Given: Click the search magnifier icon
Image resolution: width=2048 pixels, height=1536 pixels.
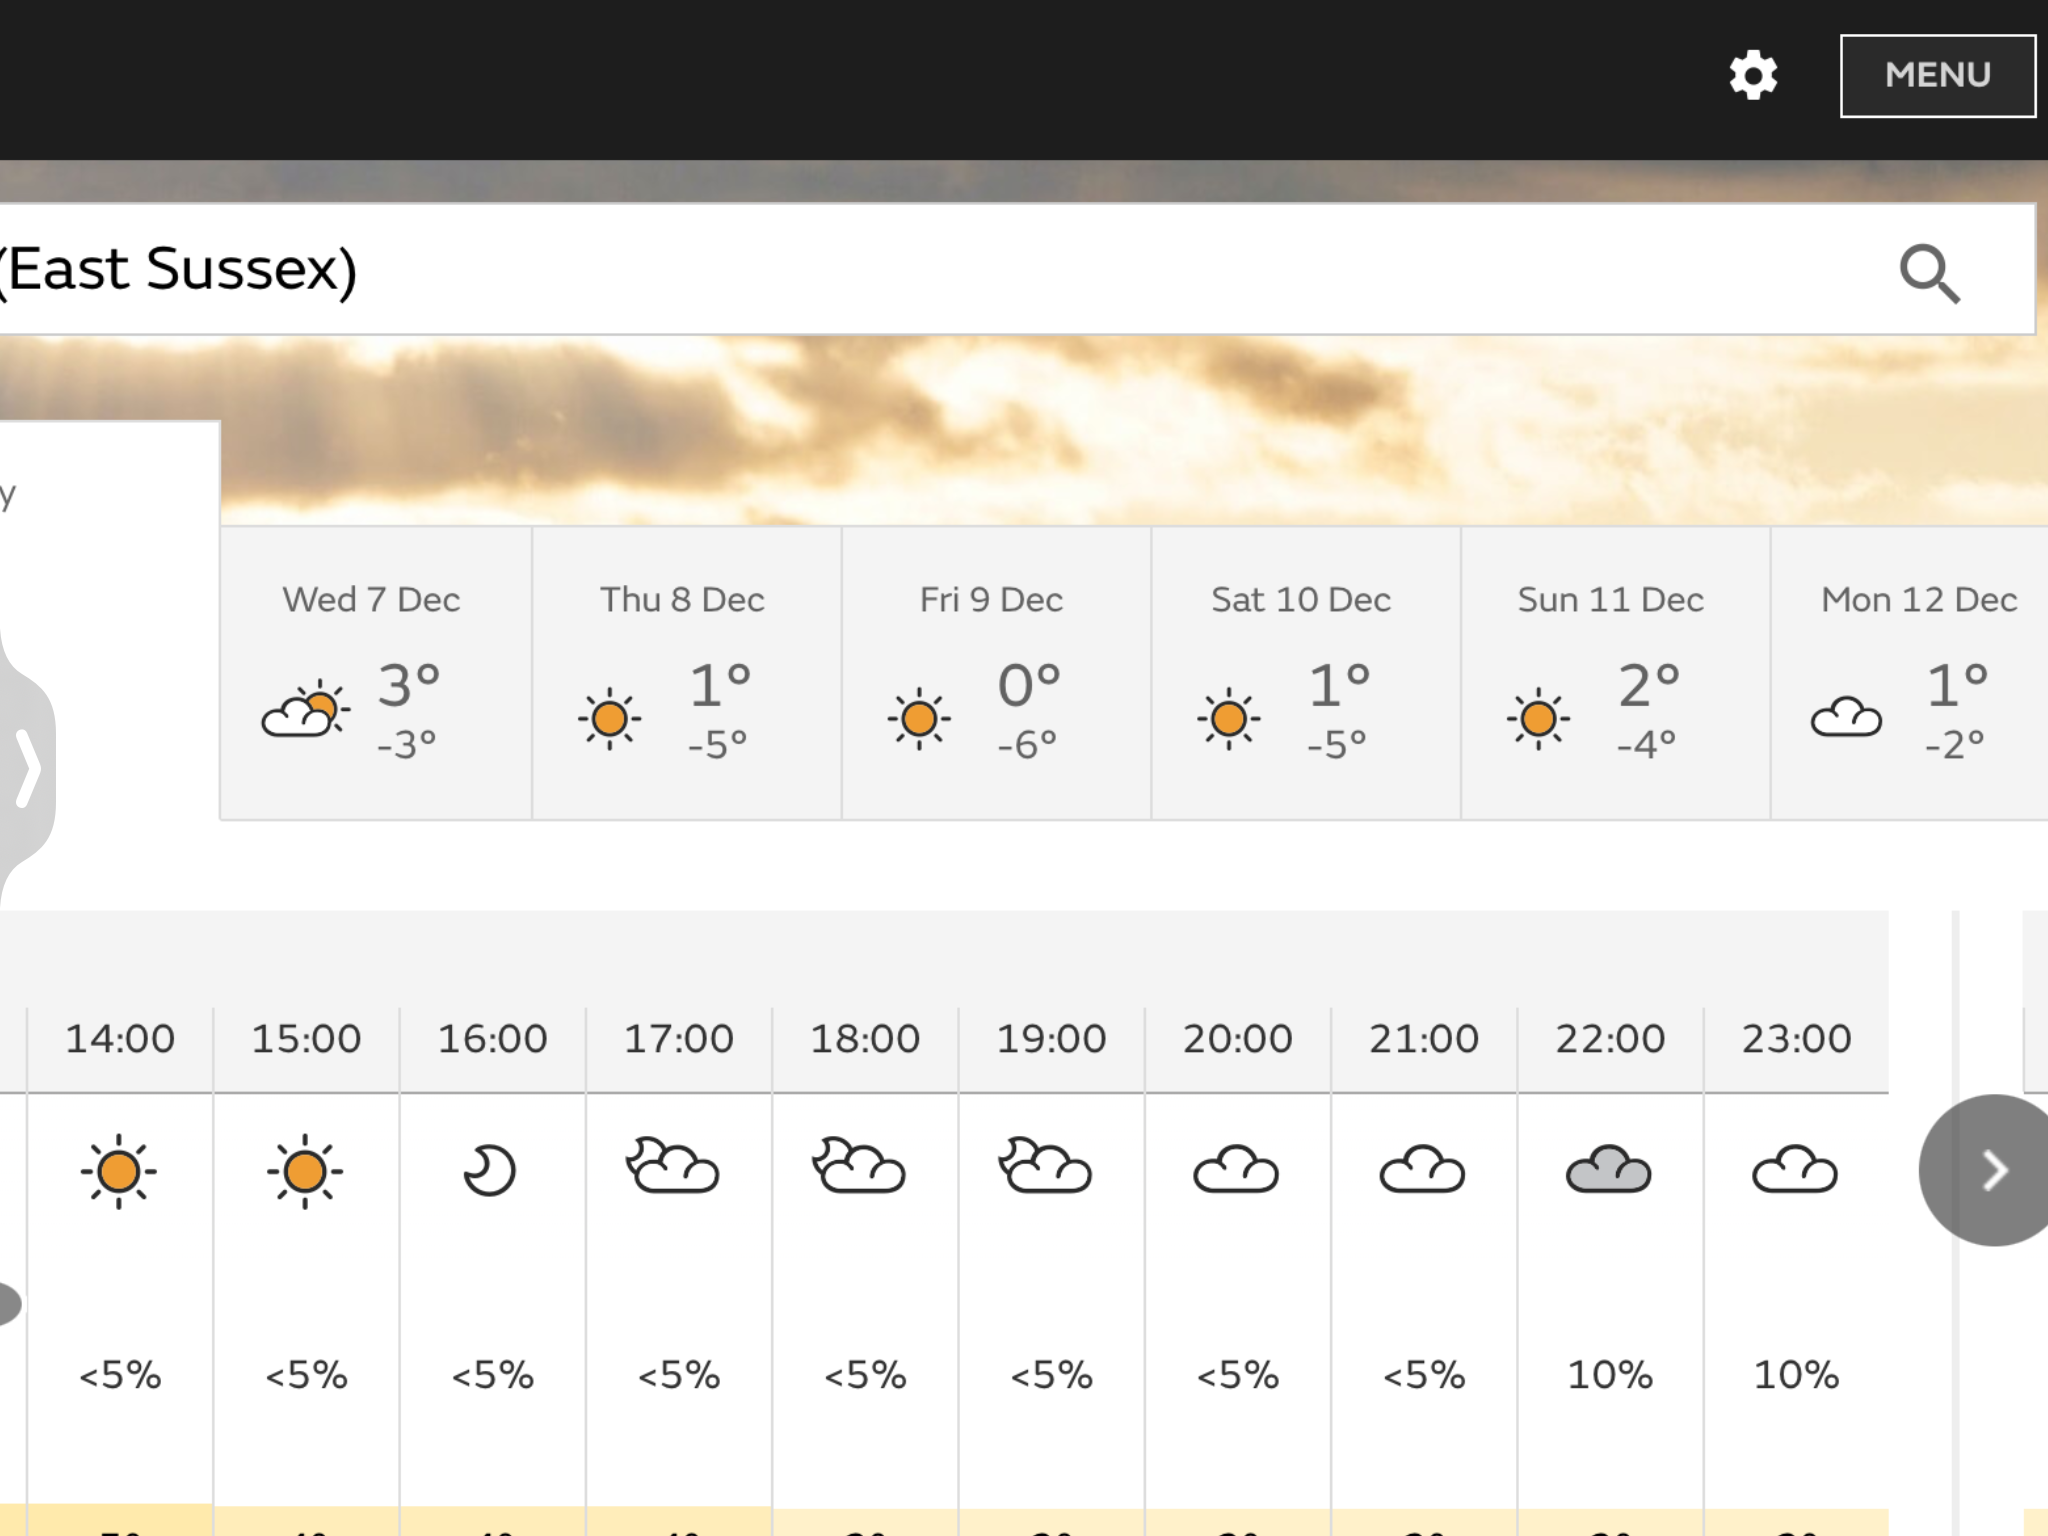Looking at the screenshot, I should (1929, 272).
